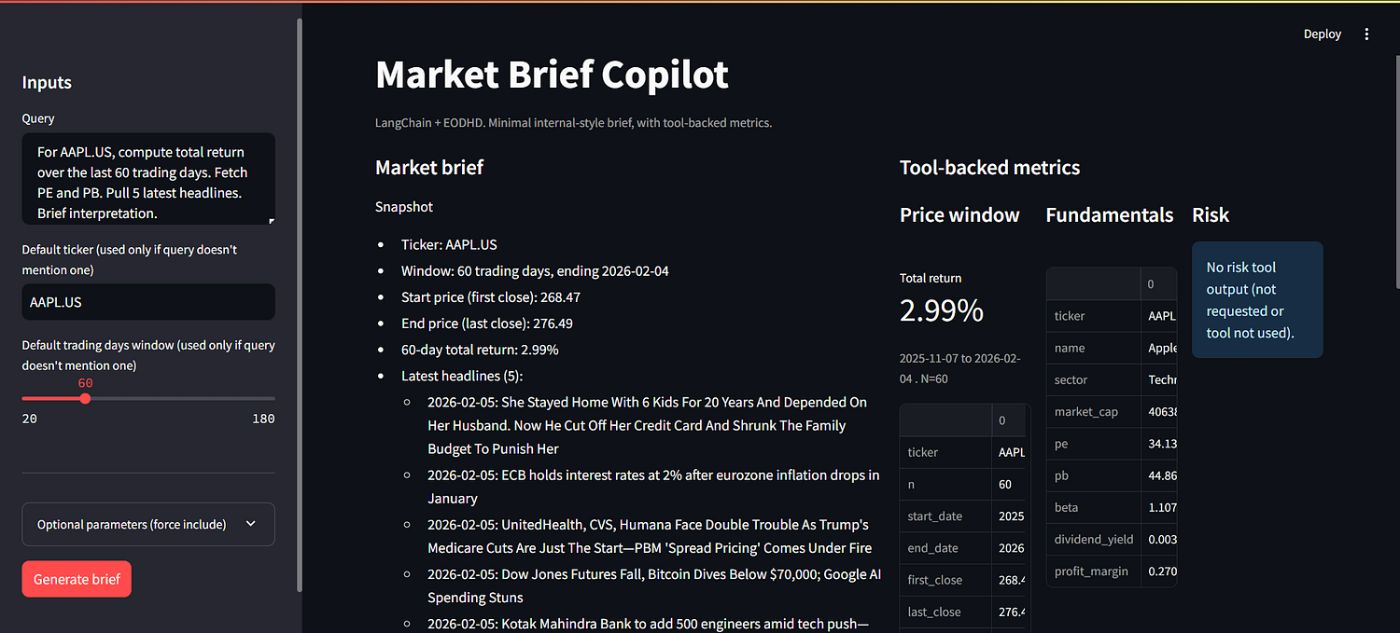Open the three-dot main menu

[x=1367, y=34]
